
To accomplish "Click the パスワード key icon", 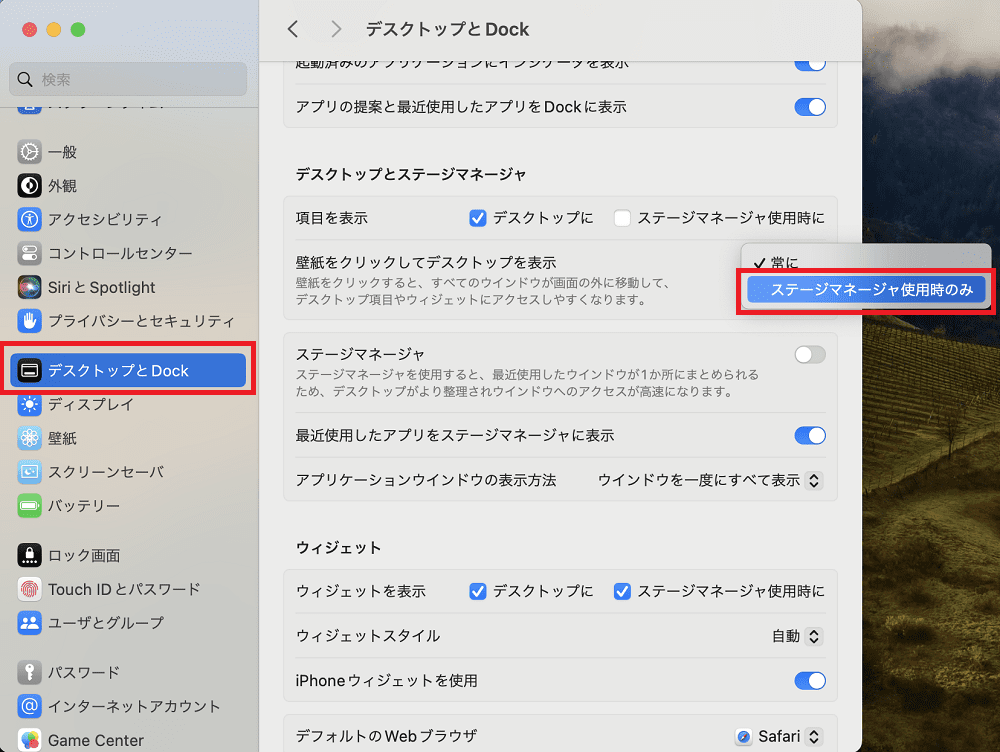I will coord(29,672).
